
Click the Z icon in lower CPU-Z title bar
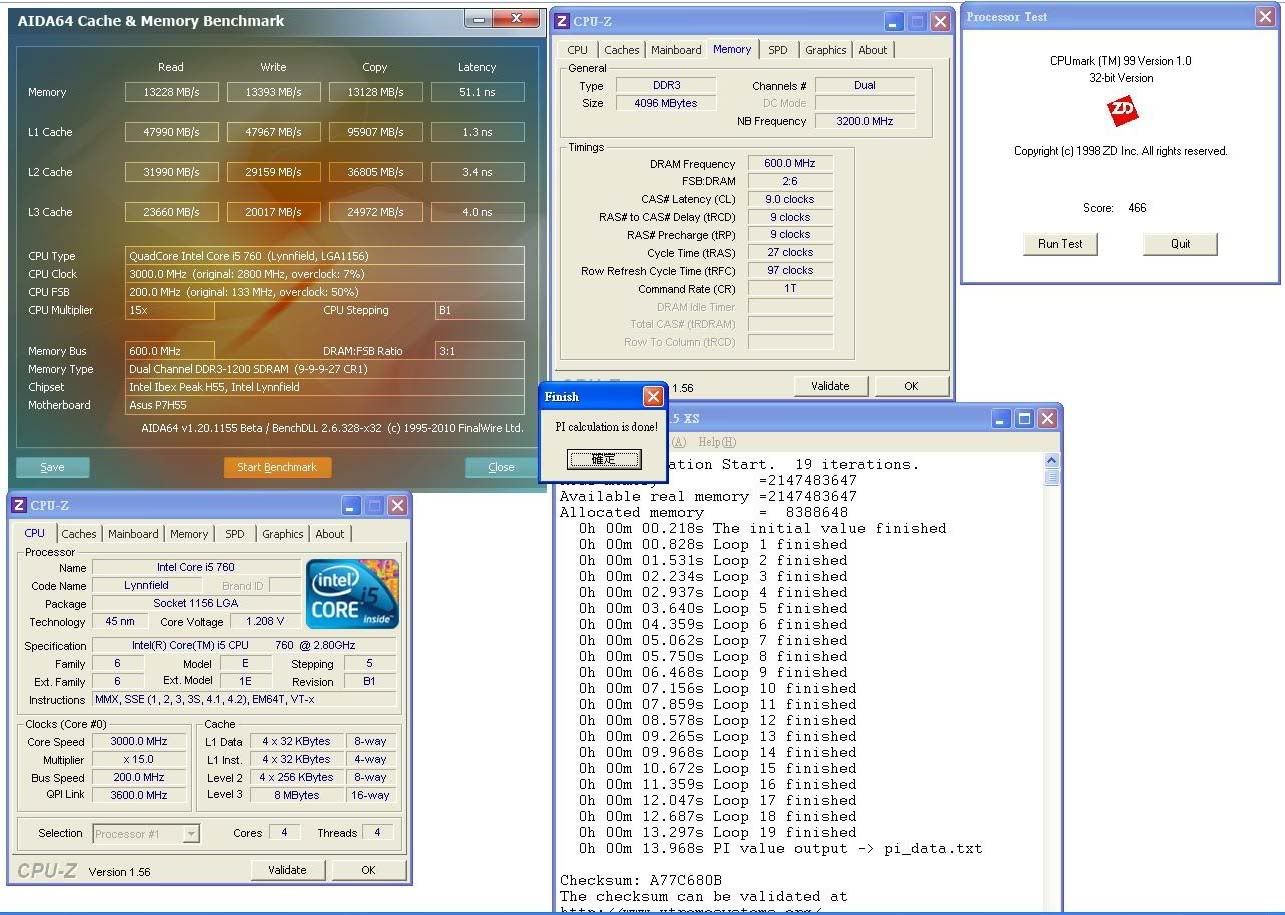tap(19, 505)
